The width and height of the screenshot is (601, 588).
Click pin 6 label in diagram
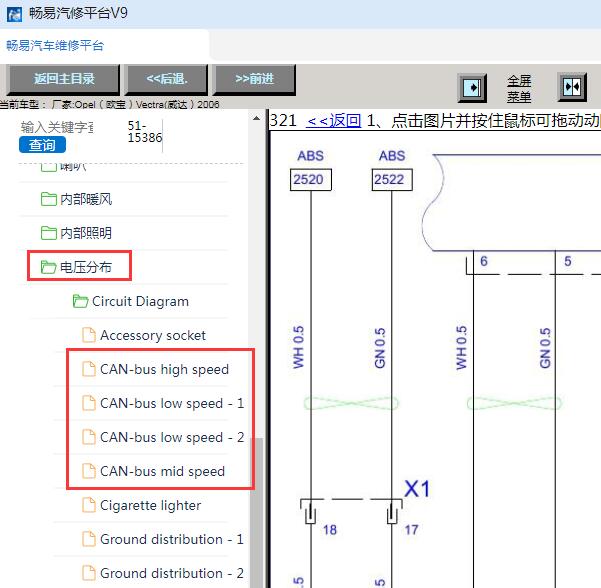pos(484,261)
